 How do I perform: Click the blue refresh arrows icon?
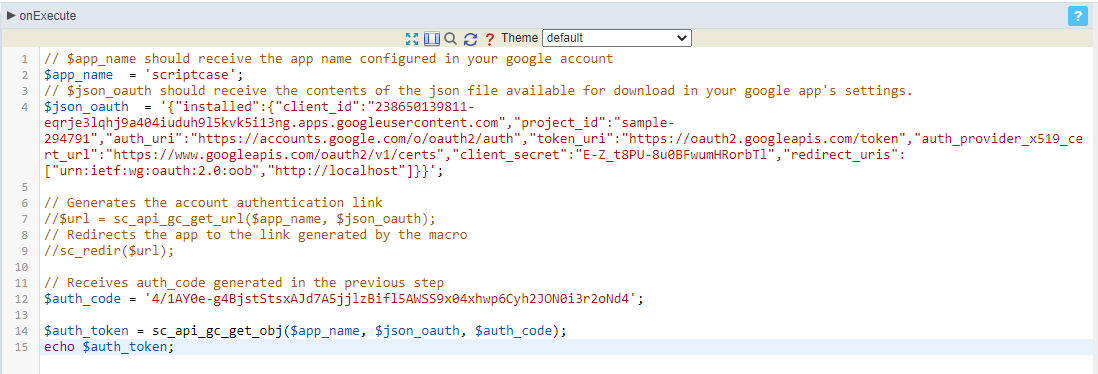coord(471,39)
